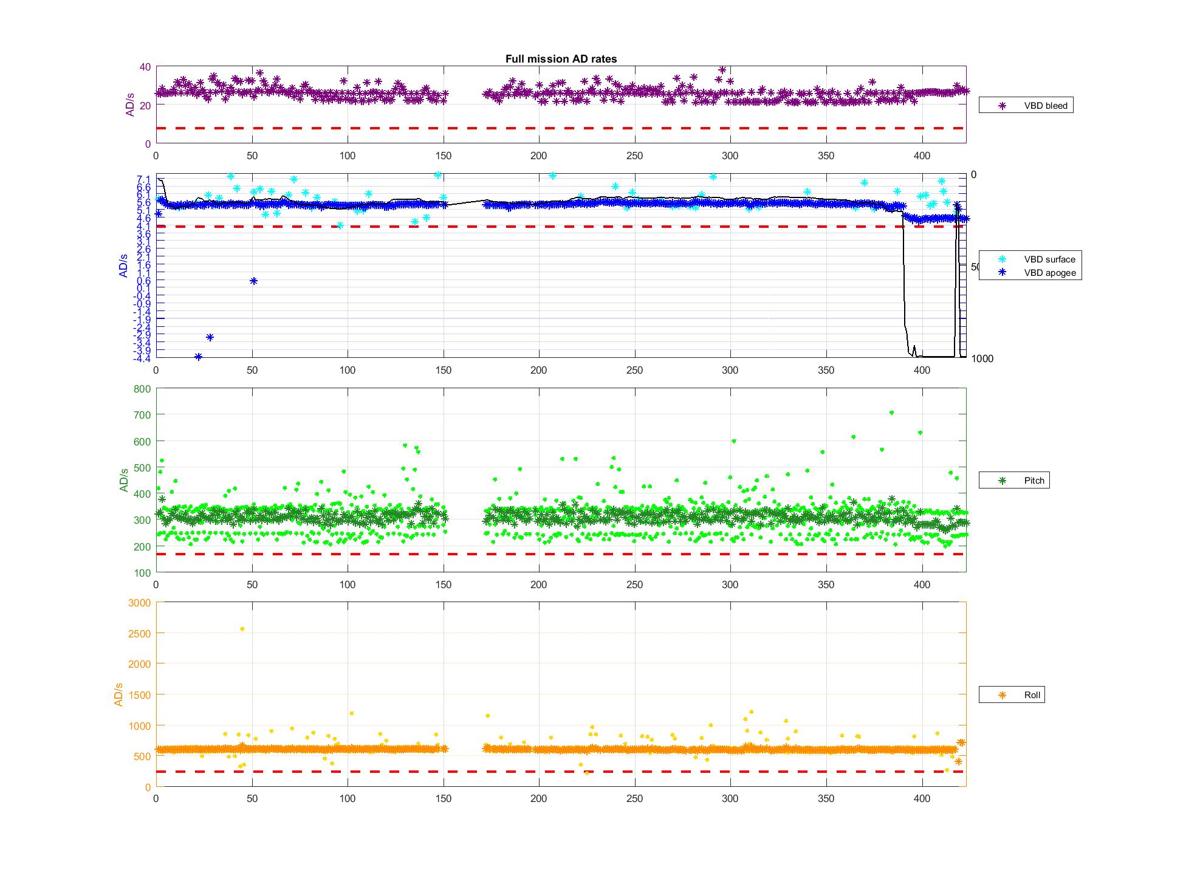Click the red dashed threshold in VBD bleed plot
Image resolution: width=1200 pixels, height=885 pixels.
point(561,128)
